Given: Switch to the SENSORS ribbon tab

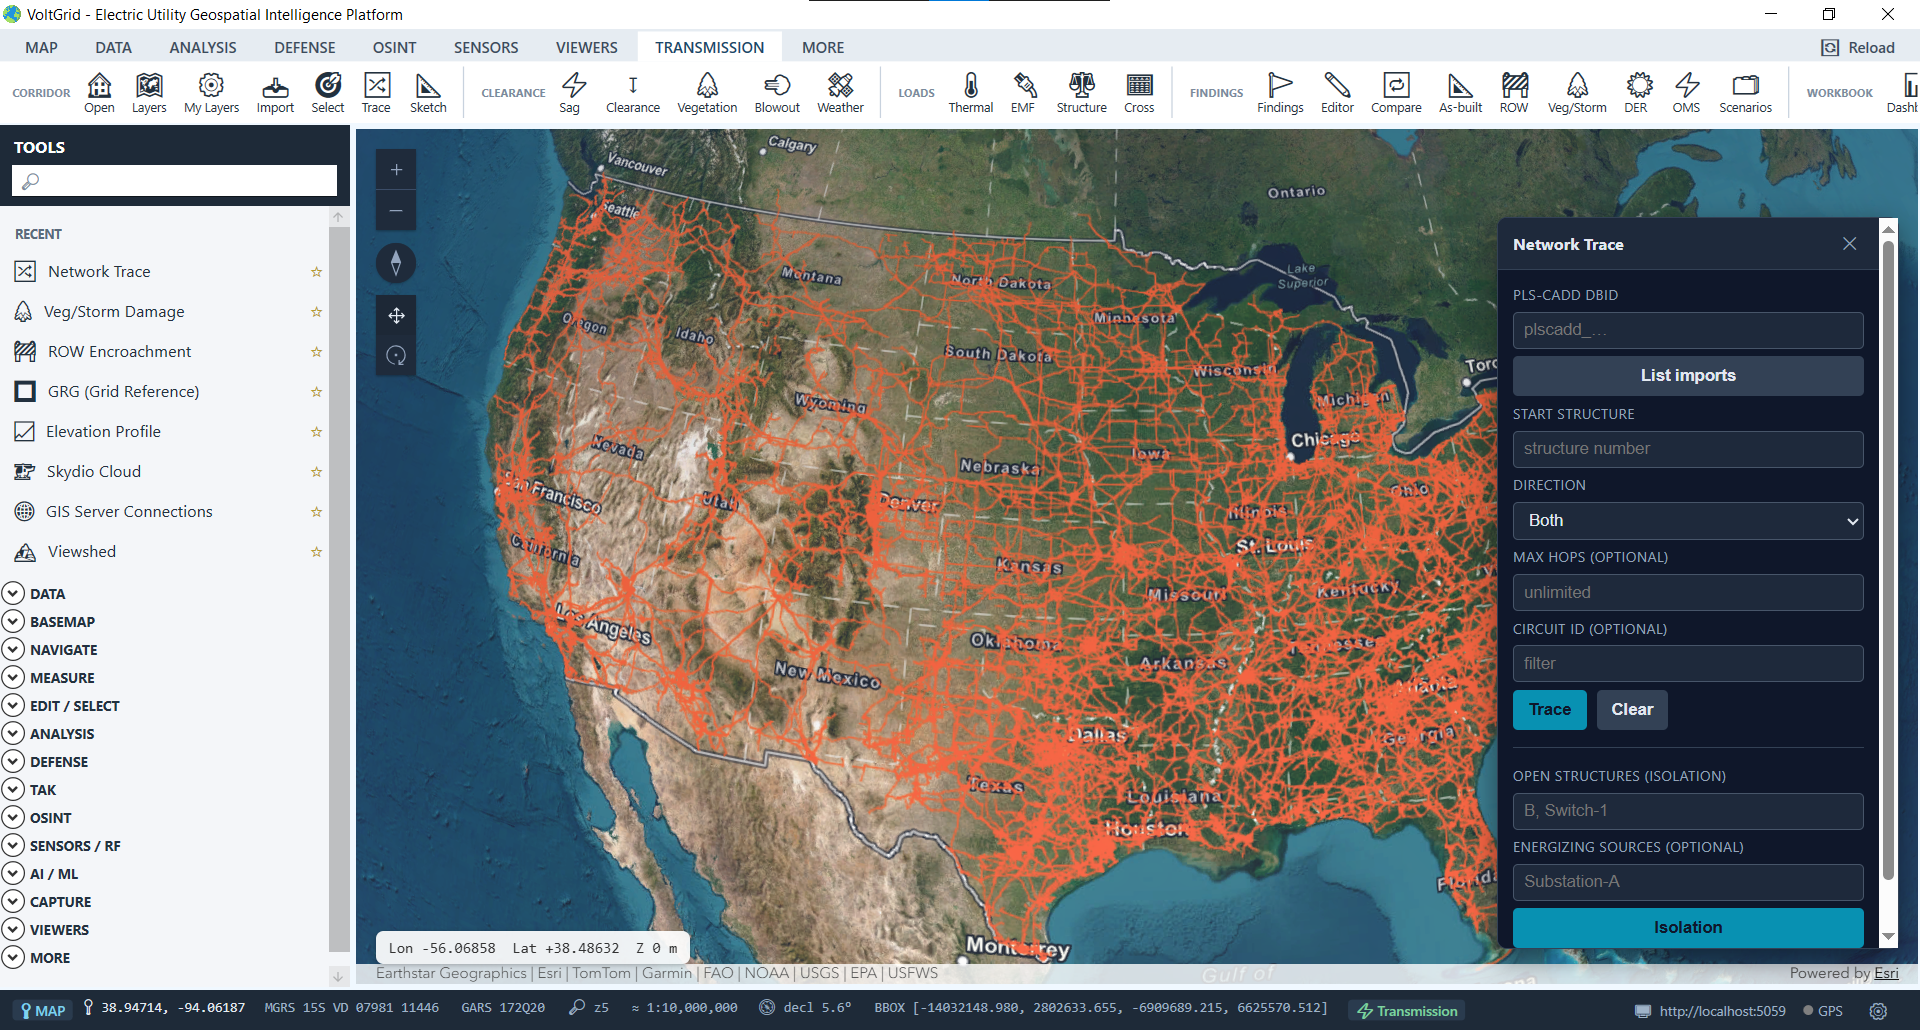Looking at the screenshot, I should [x=486, y=48].
